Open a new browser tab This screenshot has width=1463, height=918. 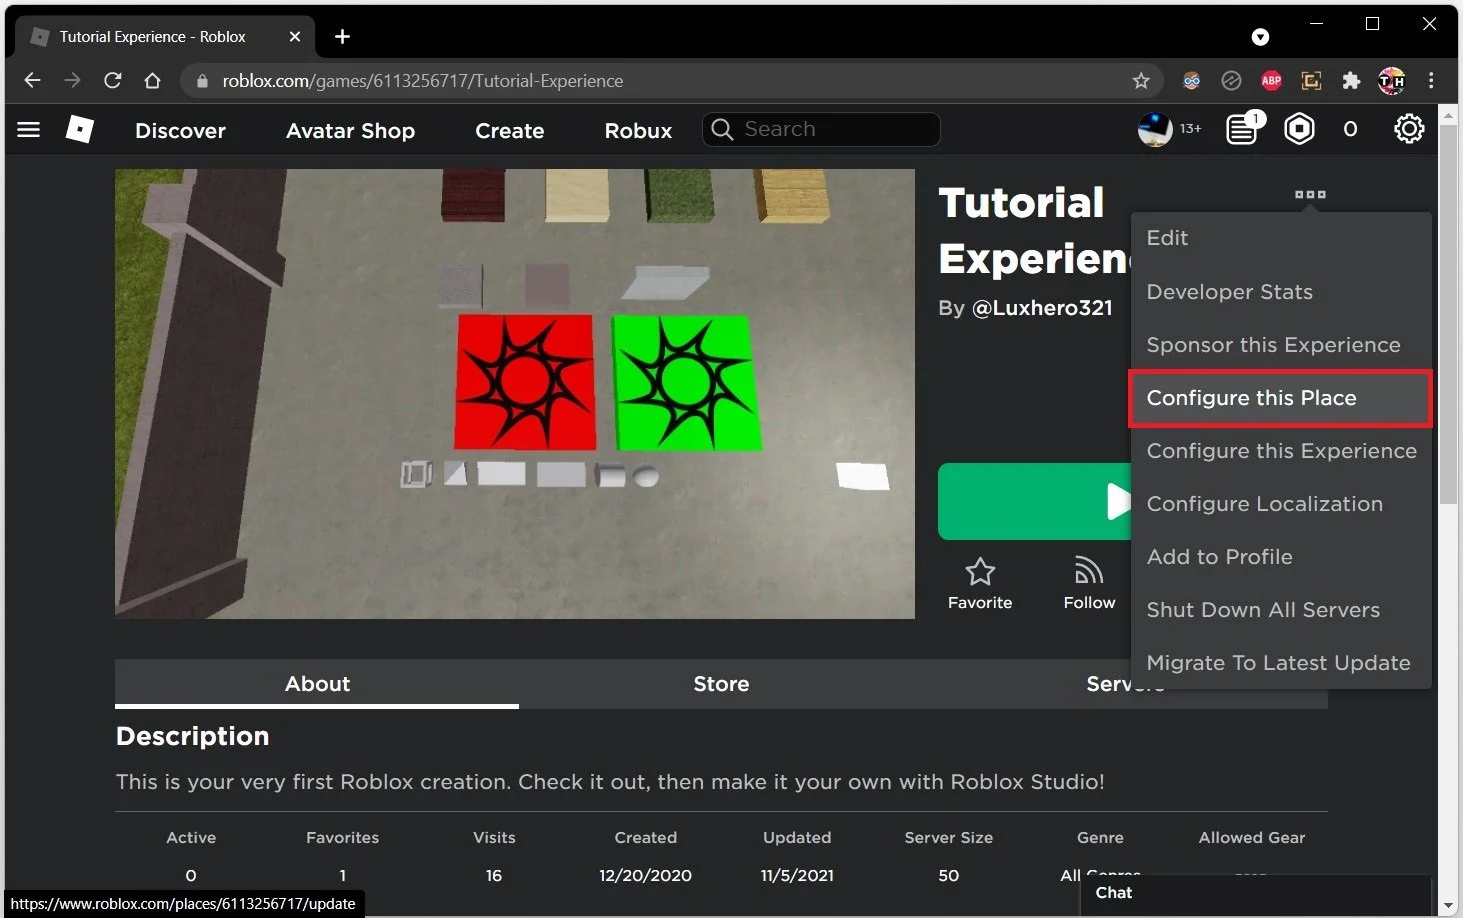point(342,37)
